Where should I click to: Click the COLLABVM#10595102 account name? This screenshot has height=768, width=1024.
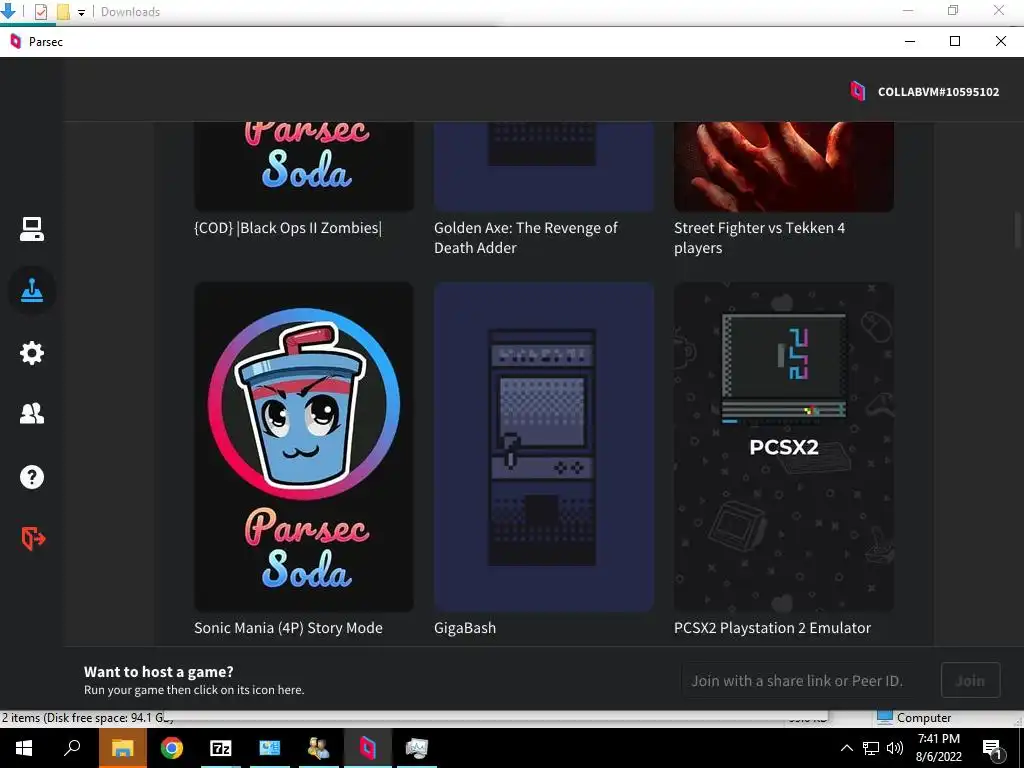(x=938, y=91)
